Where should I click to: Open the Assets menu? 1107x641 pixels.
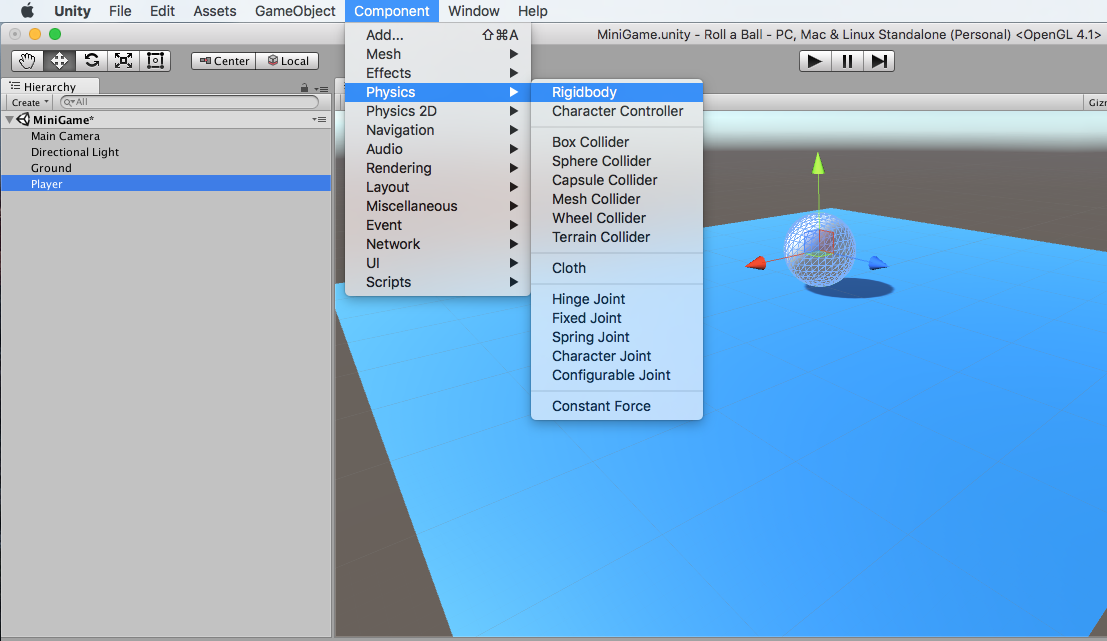215,11
